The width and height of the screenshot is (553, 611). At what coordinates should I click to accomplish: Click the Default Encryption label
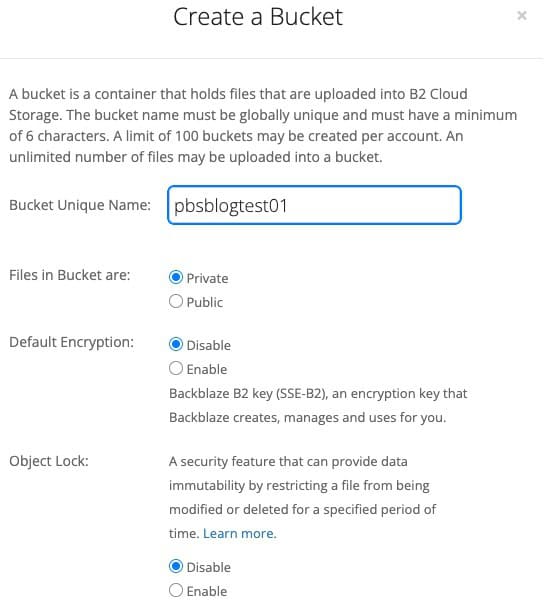[71, 342]
